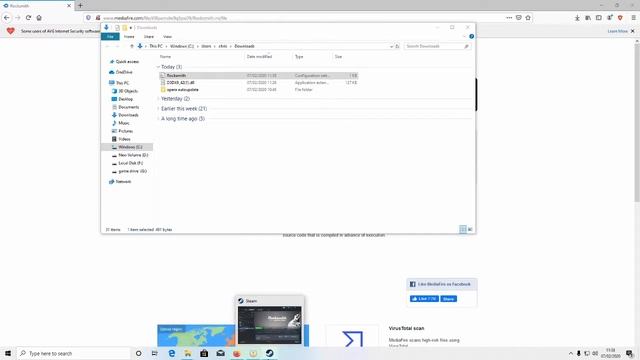This screenshot has width=640, height=360.
Task: Expand the Yesterday group
Action: 158,99
